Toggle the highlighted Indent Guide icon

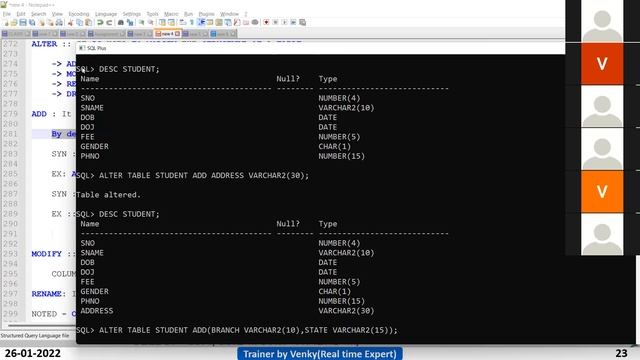(201, 22)
